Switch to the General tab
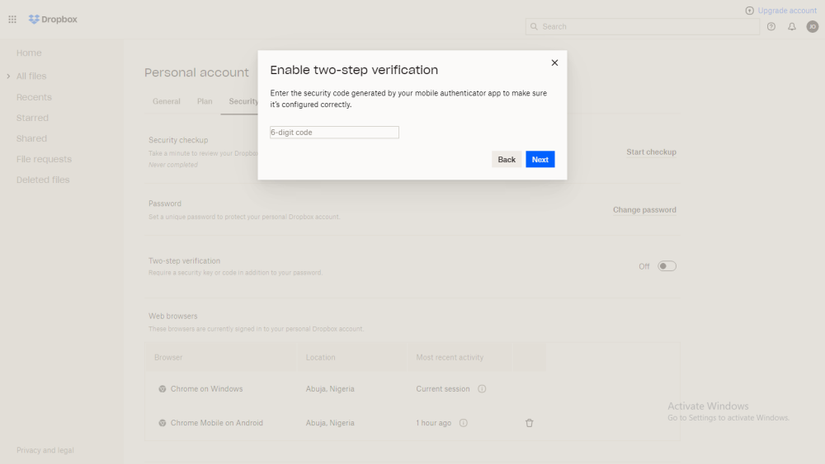Image resolution: width=825 pixels, height=464 pixels. 166,101
